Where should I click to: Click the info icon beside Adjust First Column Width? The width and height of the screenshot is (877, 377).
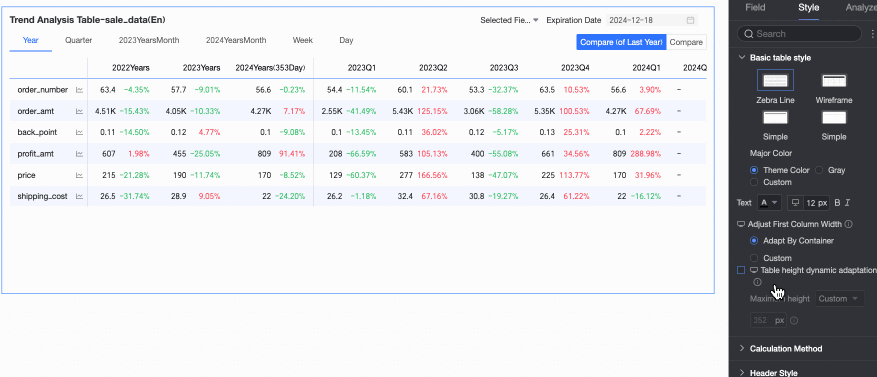[x=848, y=224]
